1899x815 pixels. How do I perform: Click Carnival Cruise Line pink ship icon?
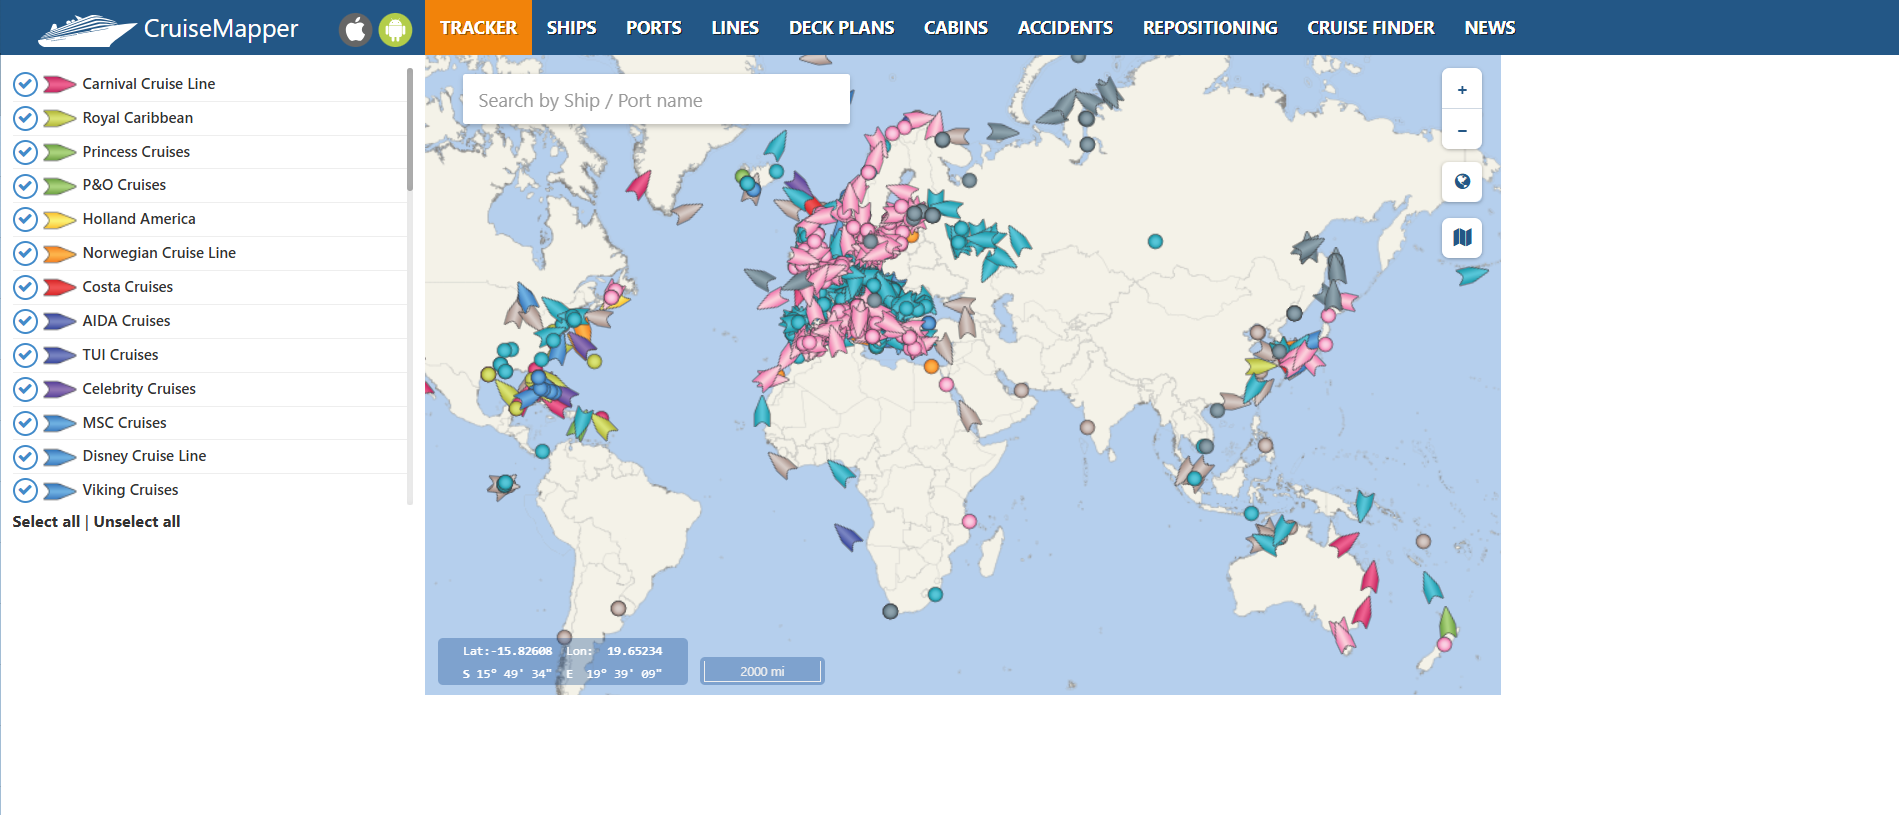pos(60,84)
